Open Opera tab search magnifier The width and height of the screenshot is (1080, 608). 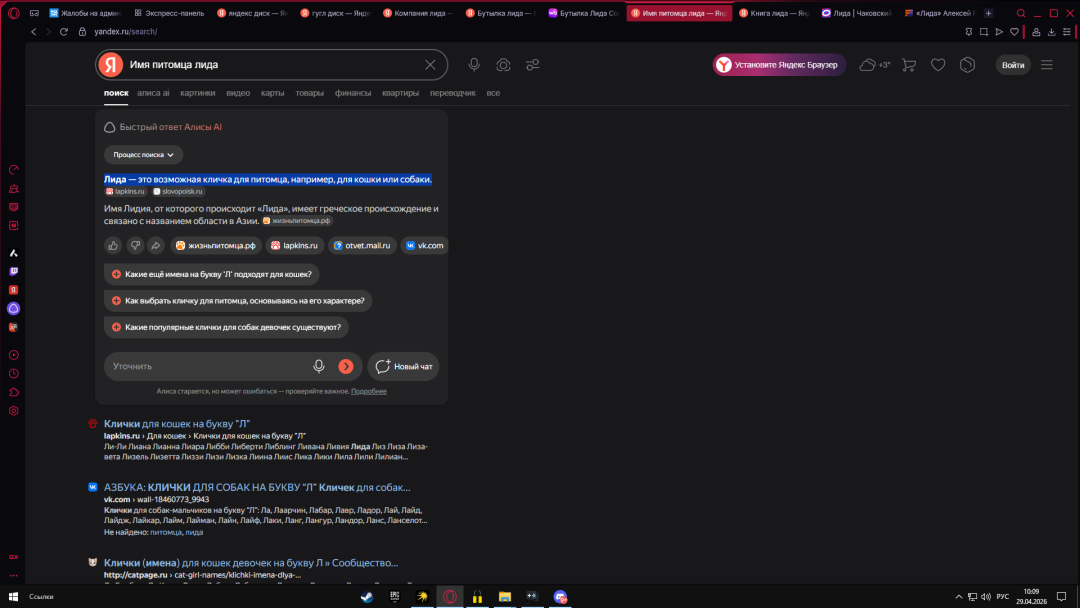[x=1021, y=13]
